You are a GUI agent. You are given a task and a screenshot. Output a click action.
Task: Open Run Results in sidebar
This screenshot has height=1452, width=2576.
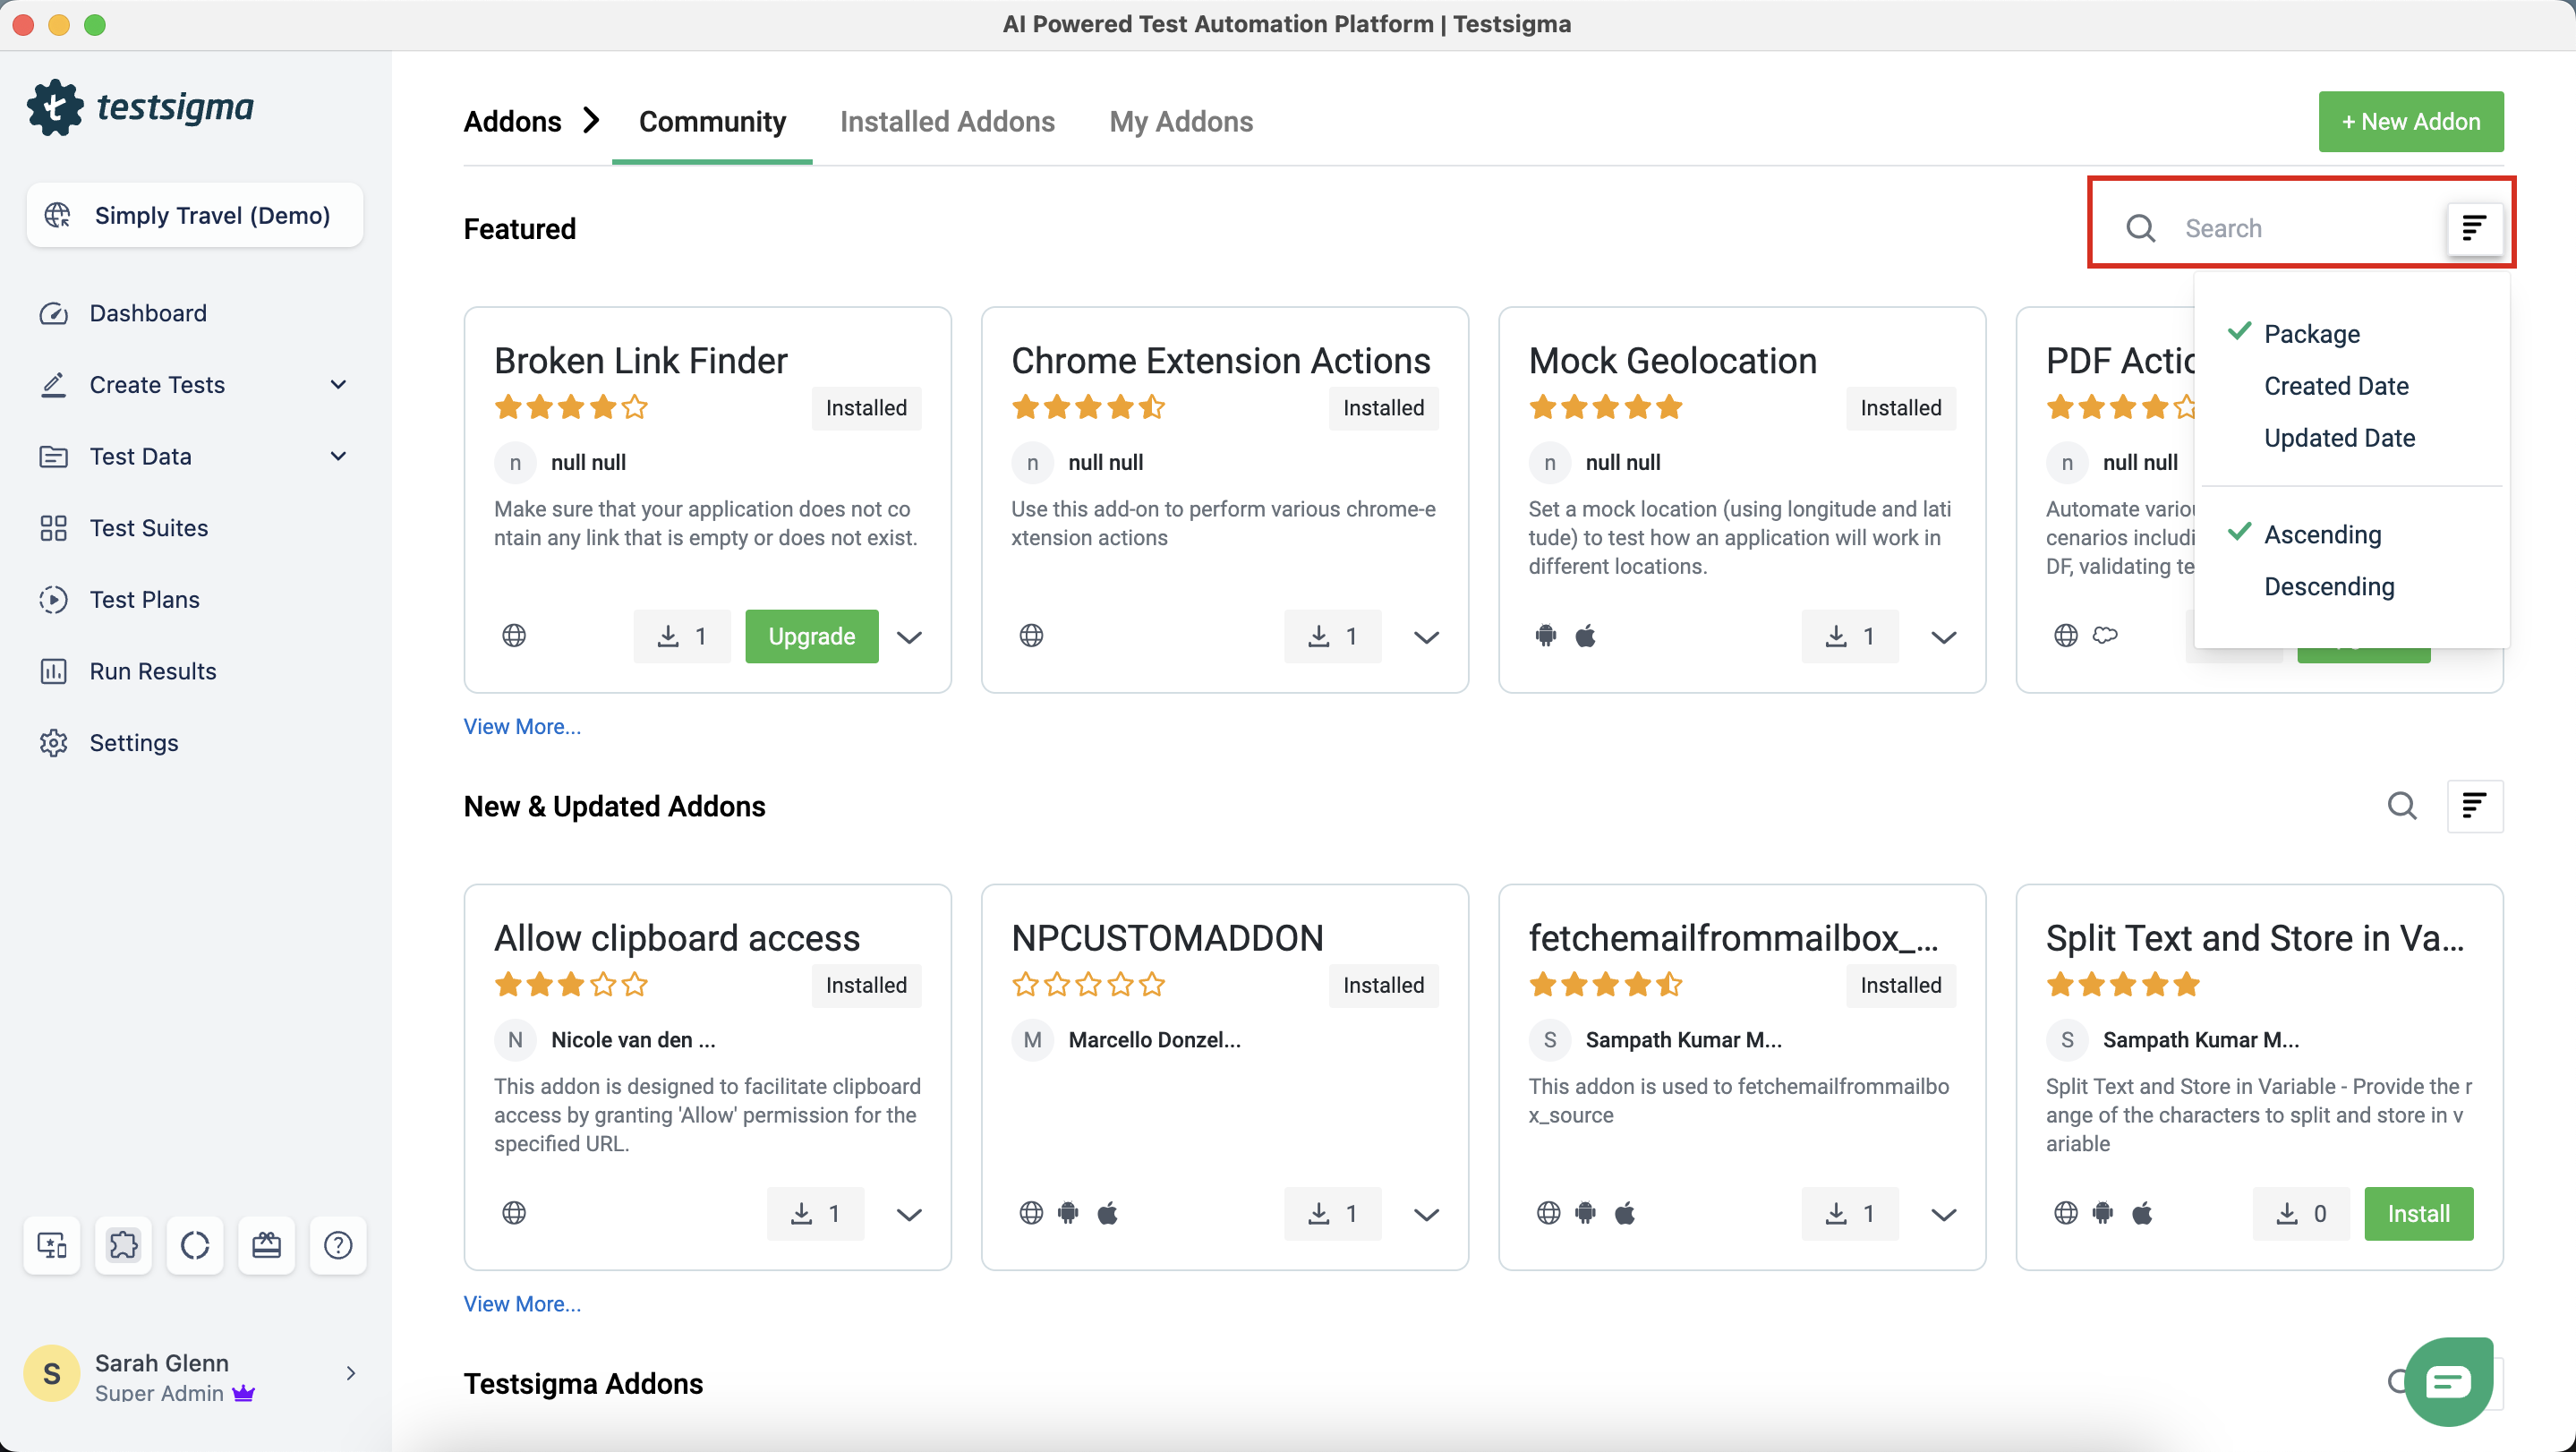[152, 671]
